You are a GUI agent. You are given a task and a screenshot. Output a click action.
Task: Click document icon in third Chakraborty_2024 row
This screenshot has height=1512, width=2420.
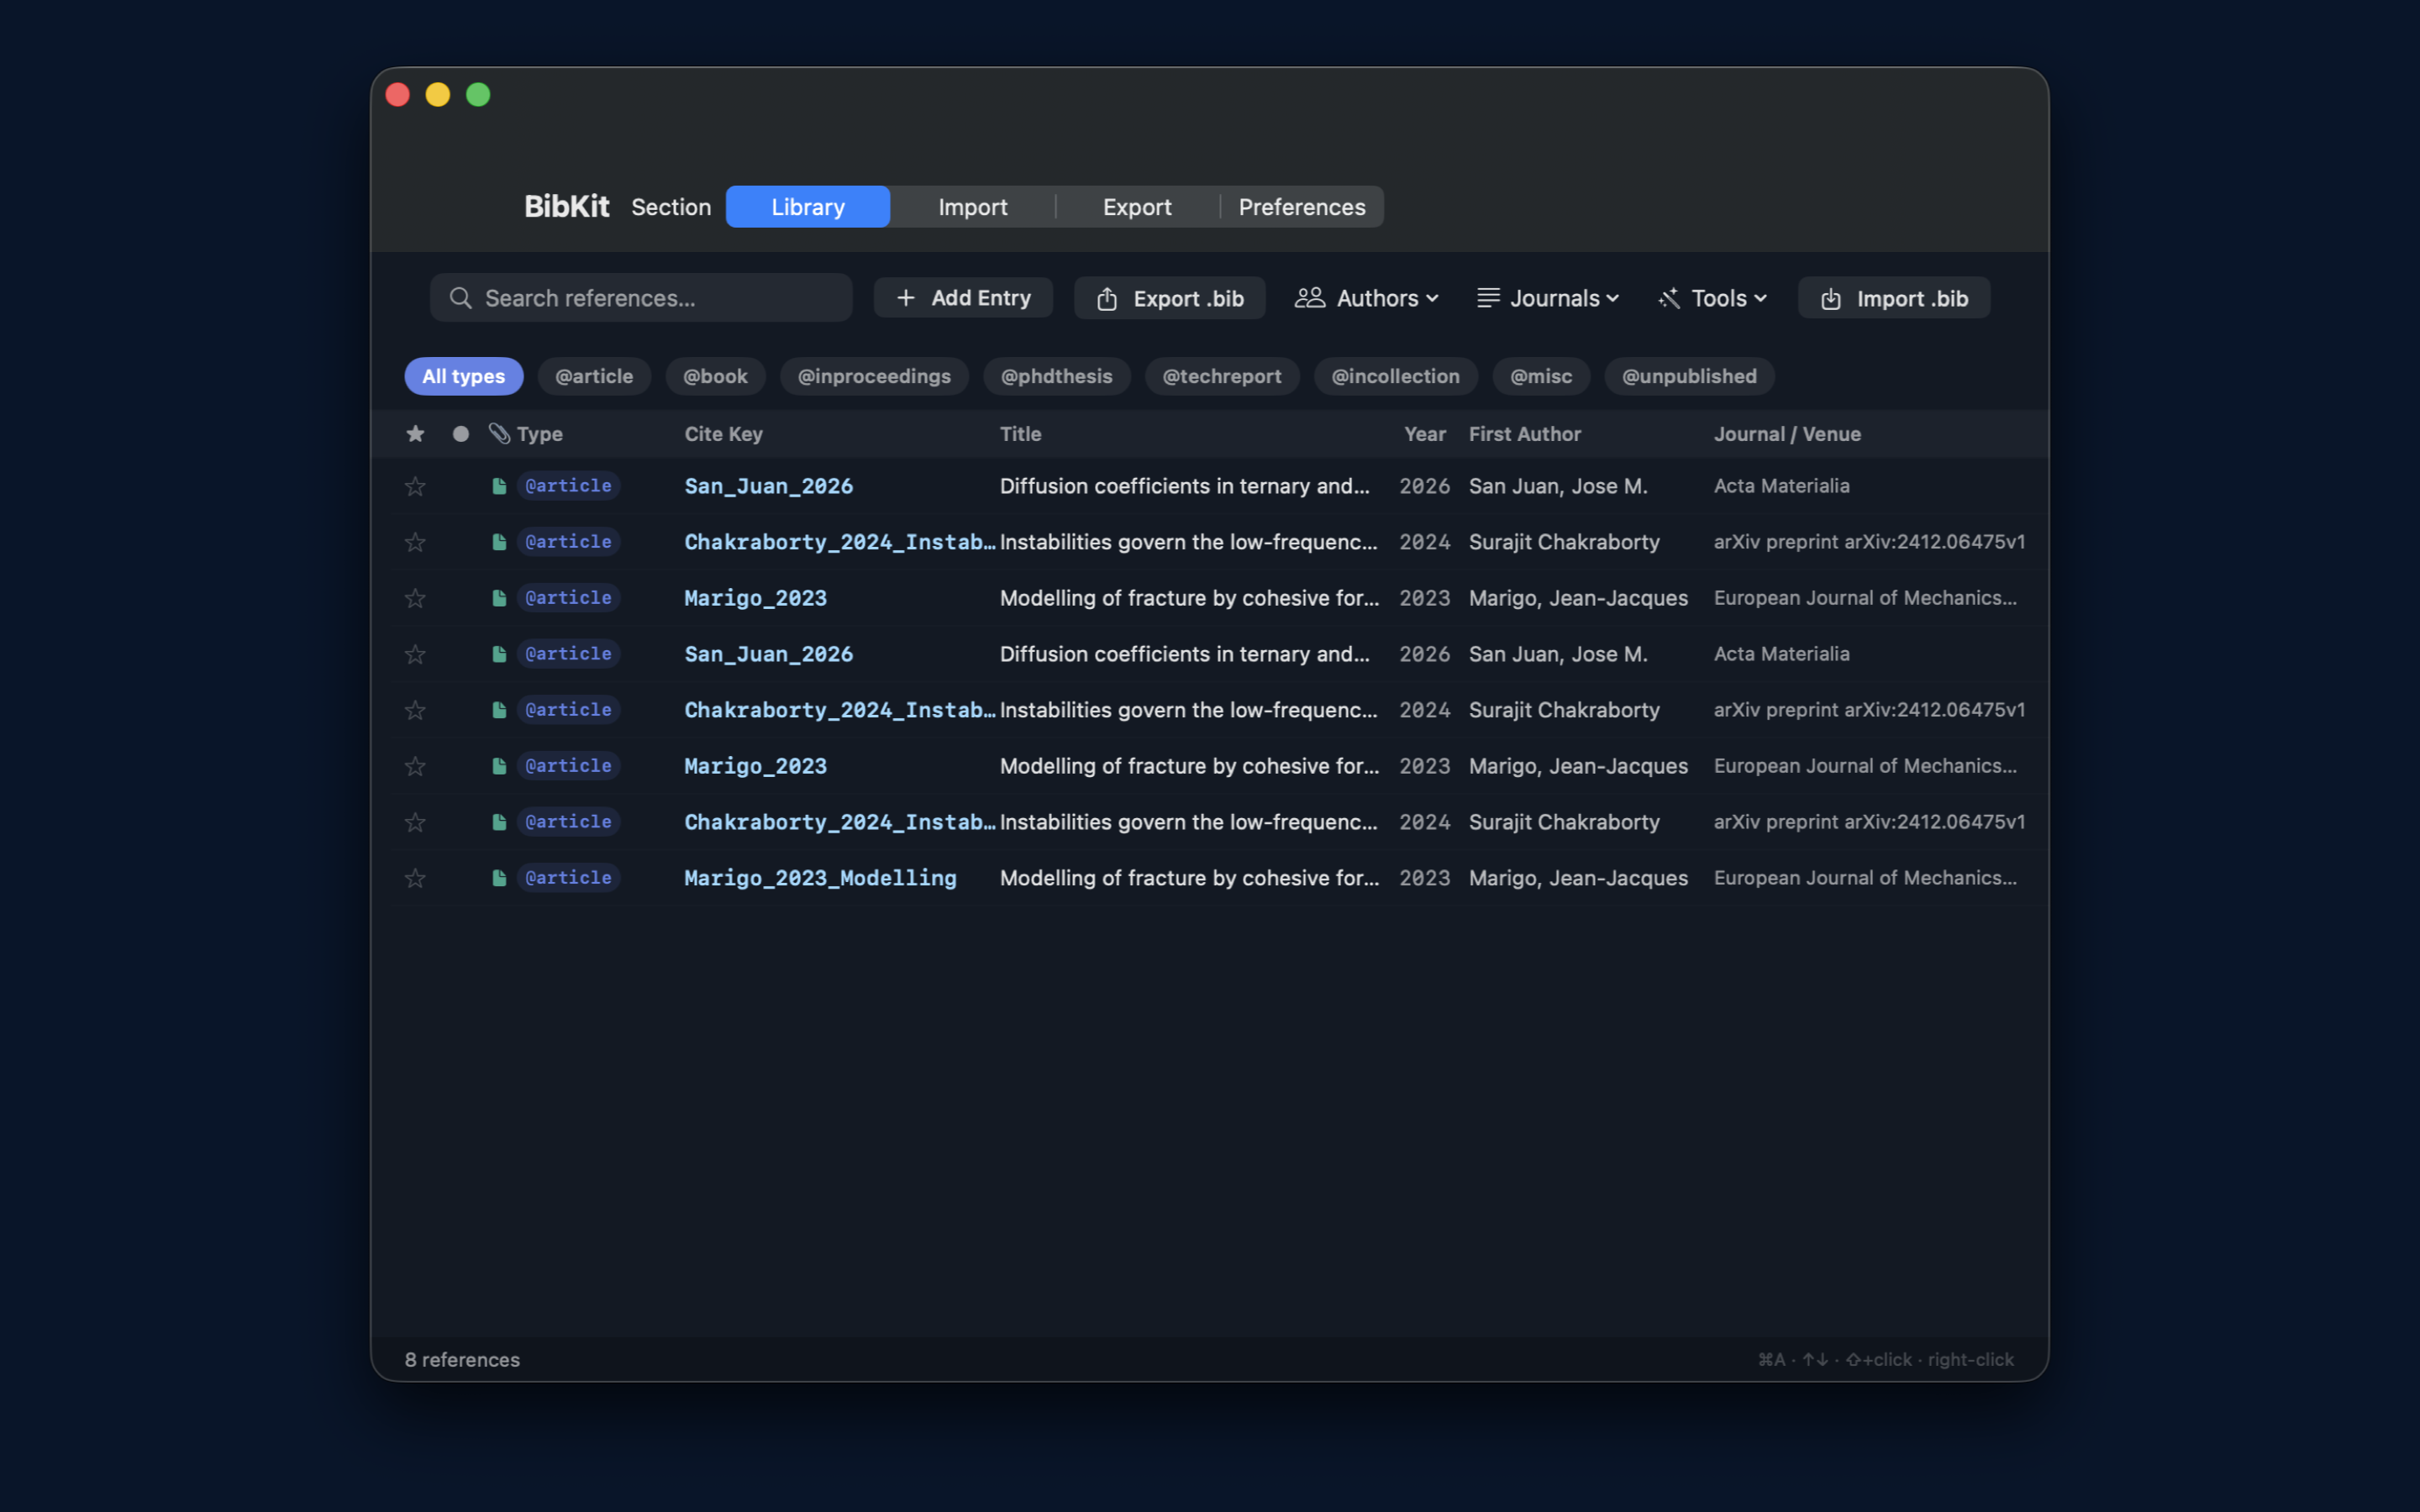(499, 822)
